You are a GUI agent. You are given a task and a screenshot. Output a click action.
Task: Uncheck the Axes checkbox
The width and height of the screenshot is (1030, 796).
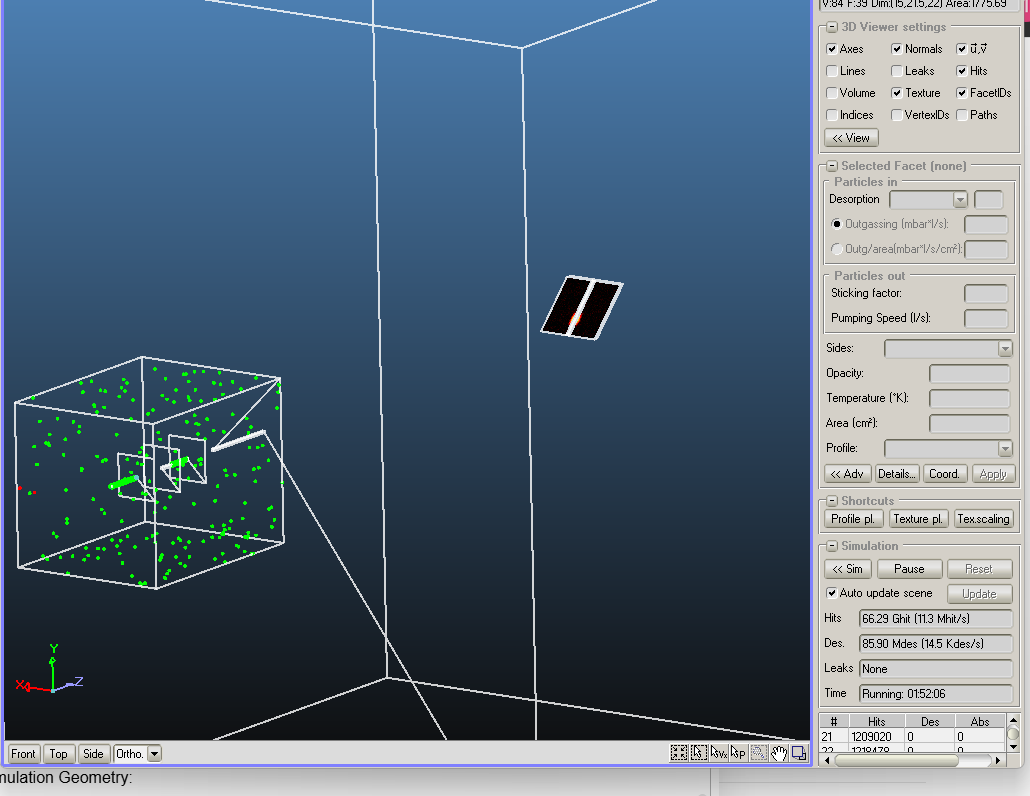click(832, 49)
